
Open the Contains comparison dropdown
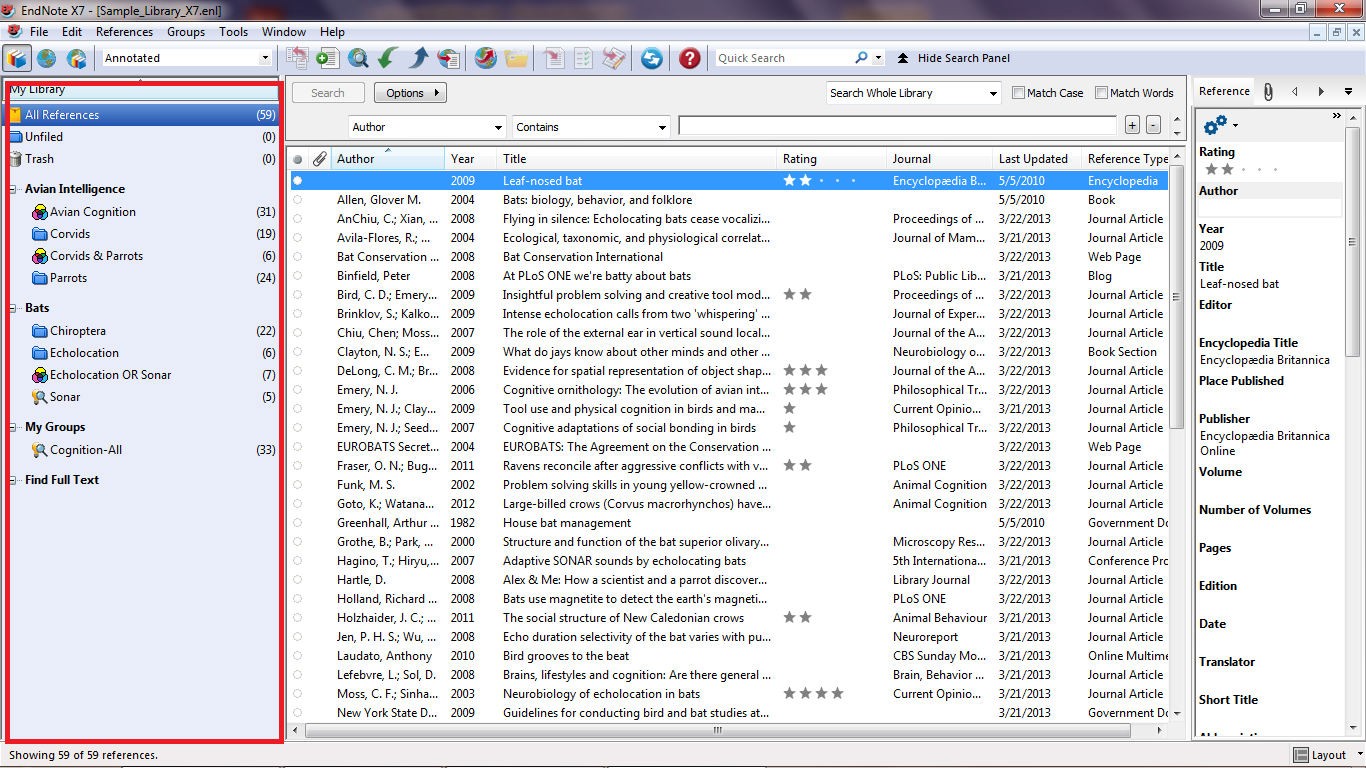tap(662, 127)
